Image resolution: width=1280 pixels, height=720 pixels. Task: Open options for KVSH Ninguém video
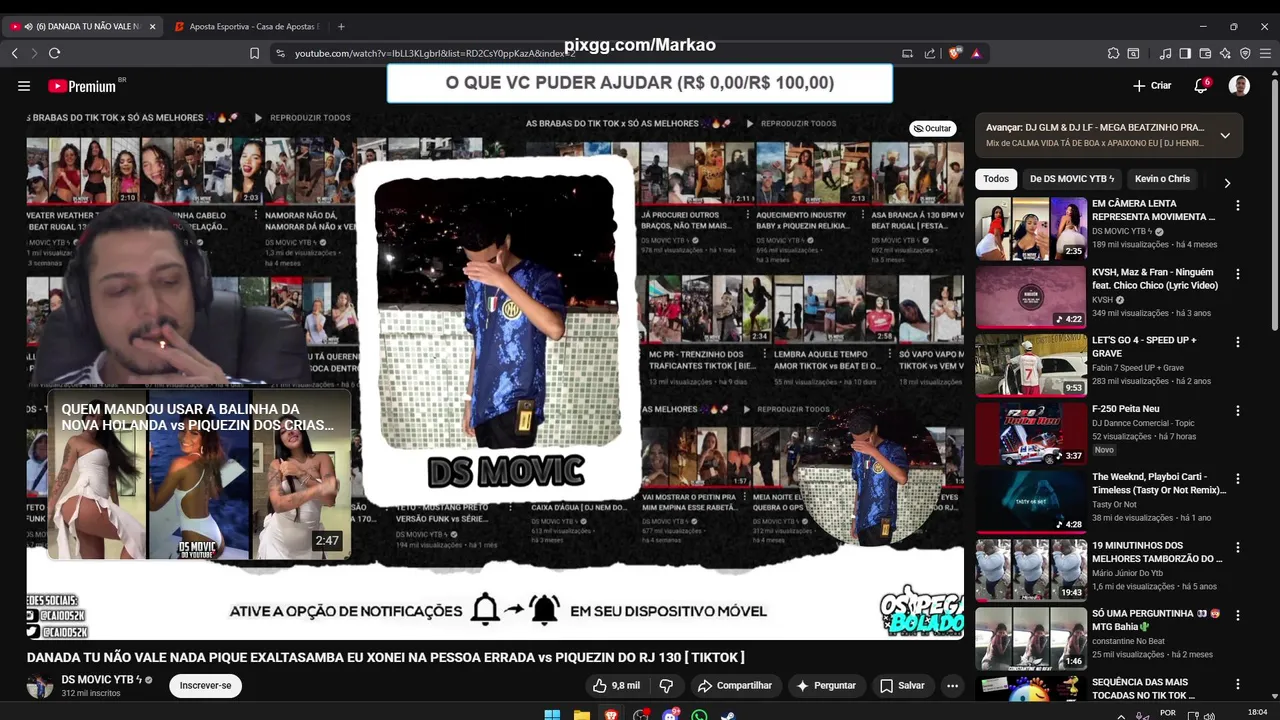coord(1237,273)
